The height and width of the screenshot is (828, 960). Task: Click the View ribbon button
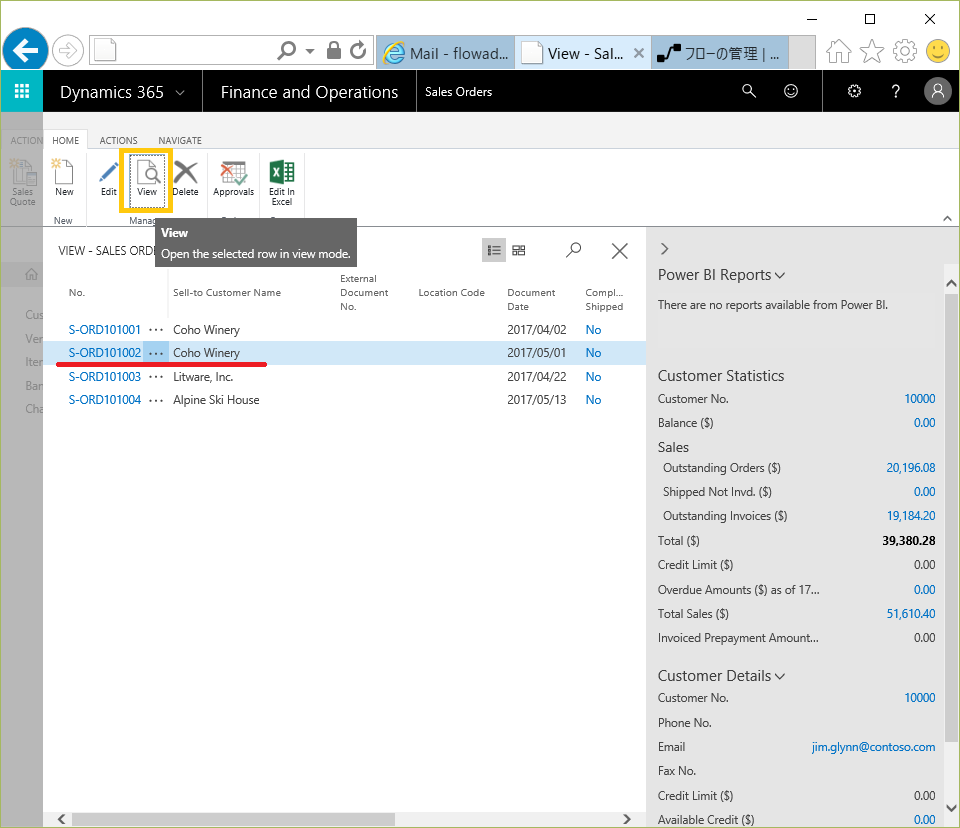pos(147,180)
